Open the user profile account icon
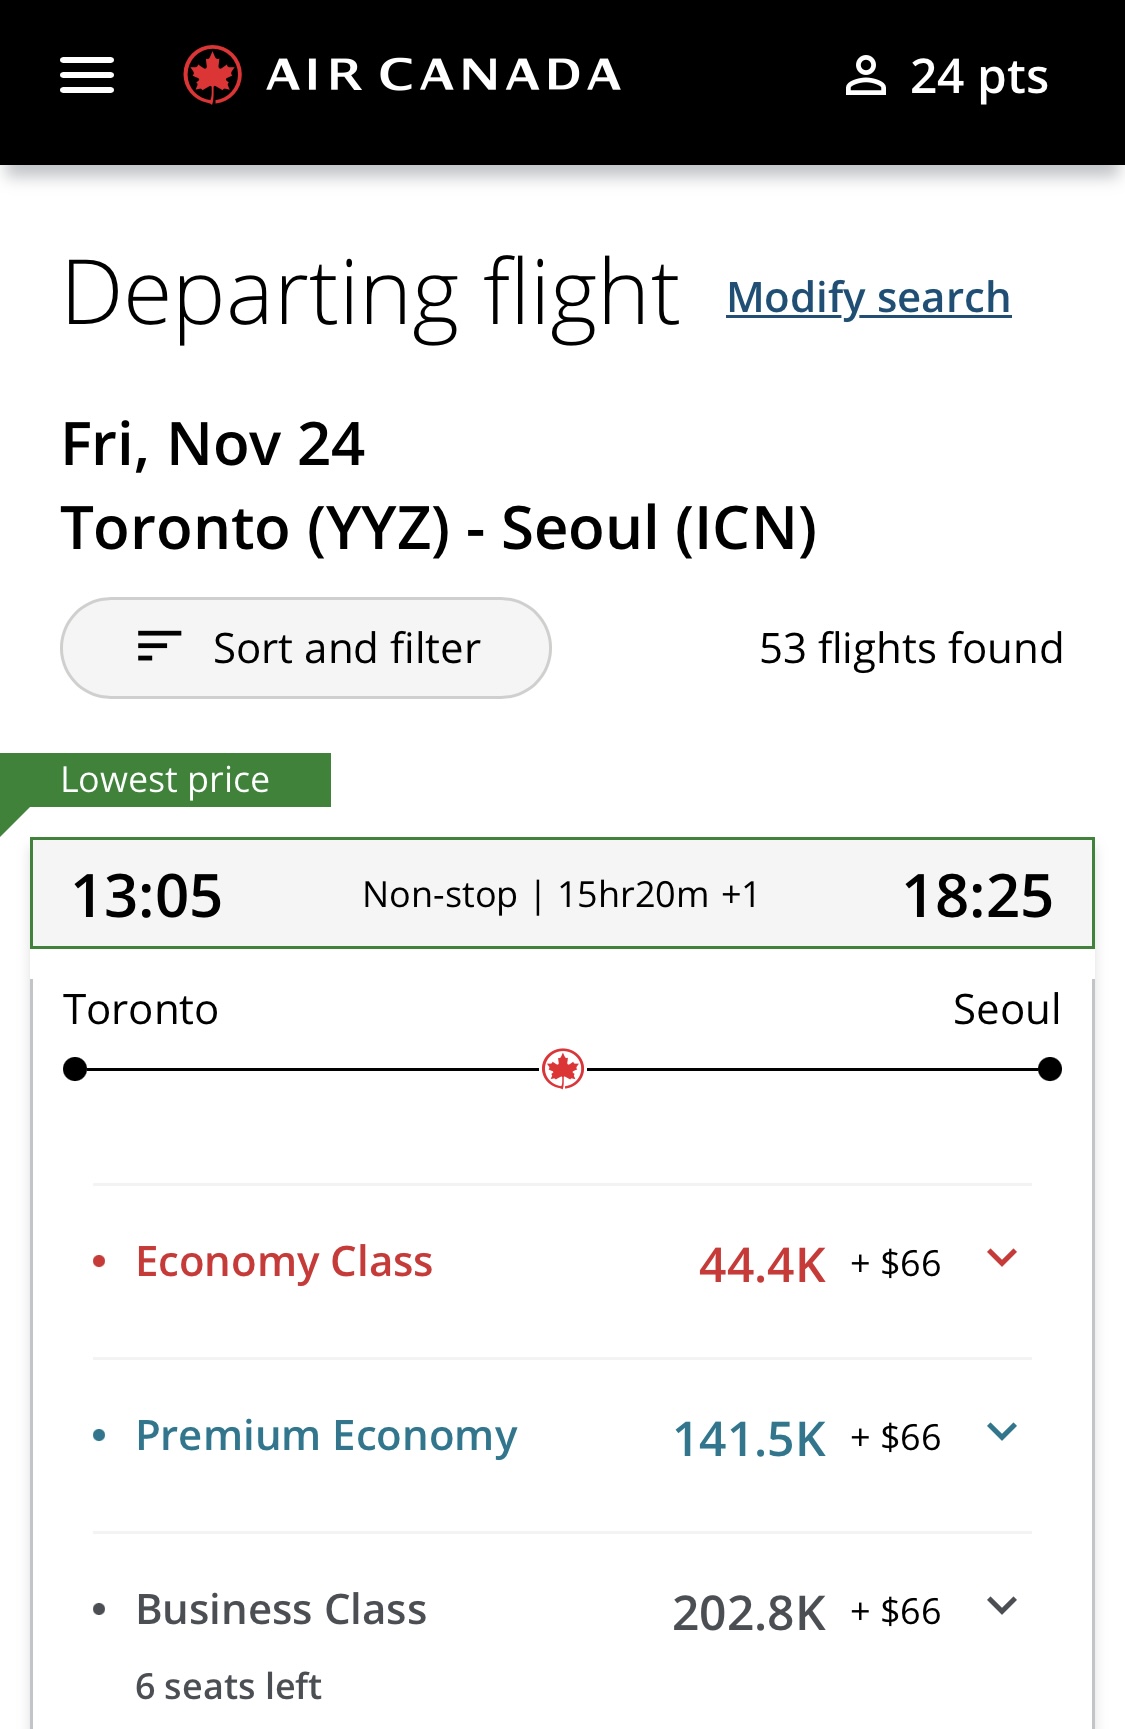1125x1729 pixels. pos(866,76)
